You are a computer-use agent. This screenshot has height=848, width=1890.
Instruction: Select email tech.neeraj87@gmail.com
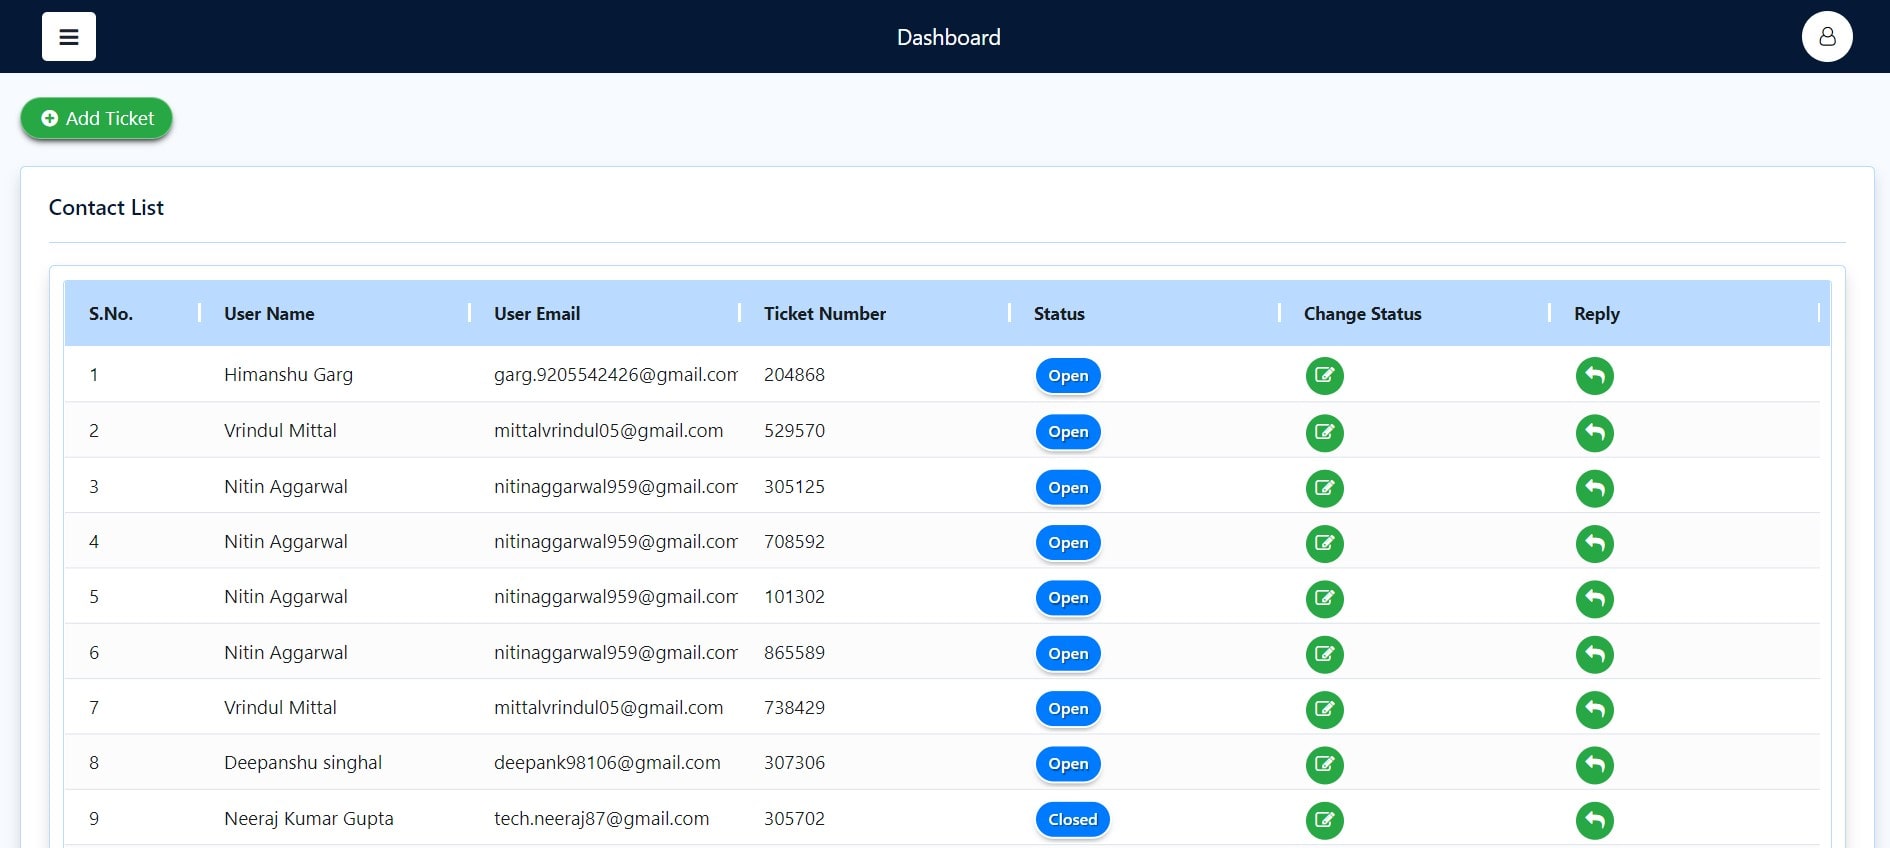(601, 819)
